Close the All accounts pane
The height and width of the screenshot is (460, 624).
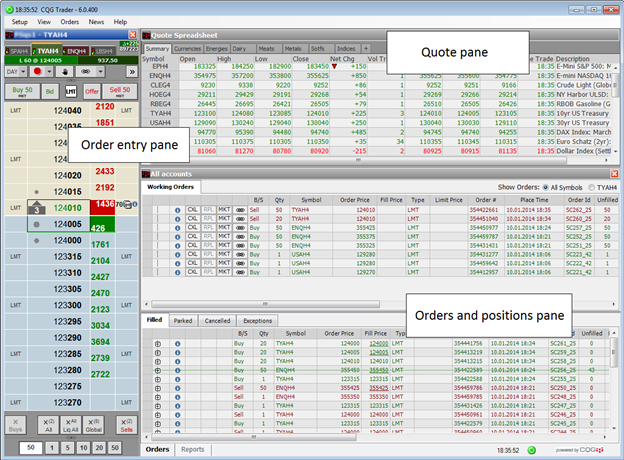(614, 174)
